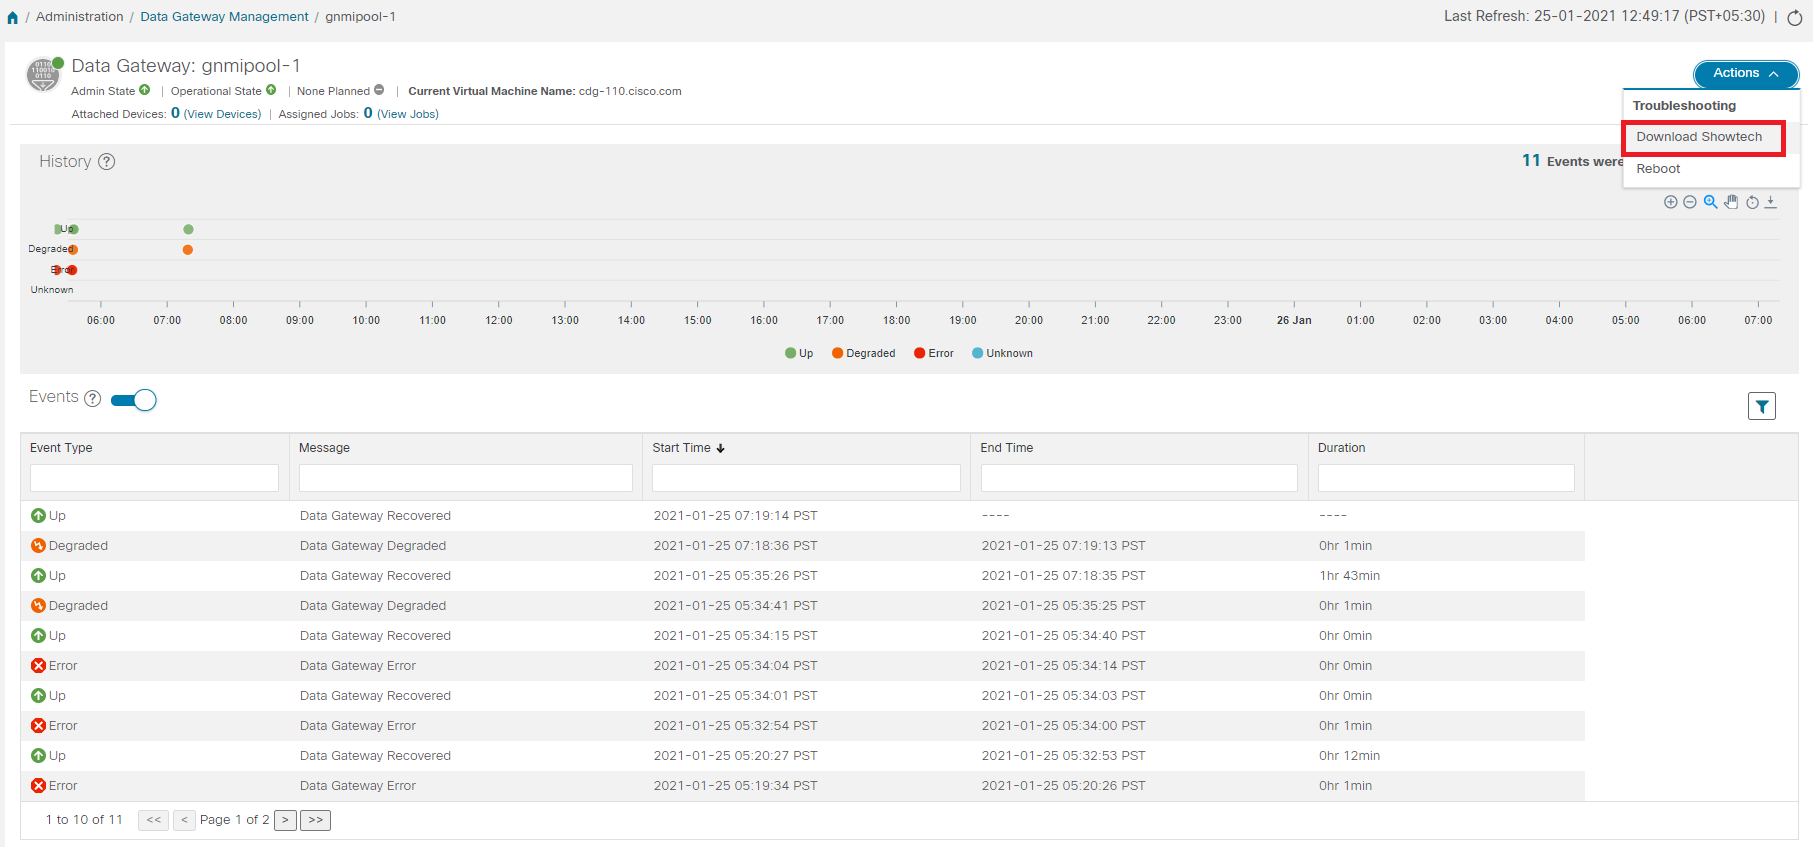The width and height of the screenshot is (1813, 847).
Task: Select the magnifier selection zoom tool
Action: pos(1710,202)
